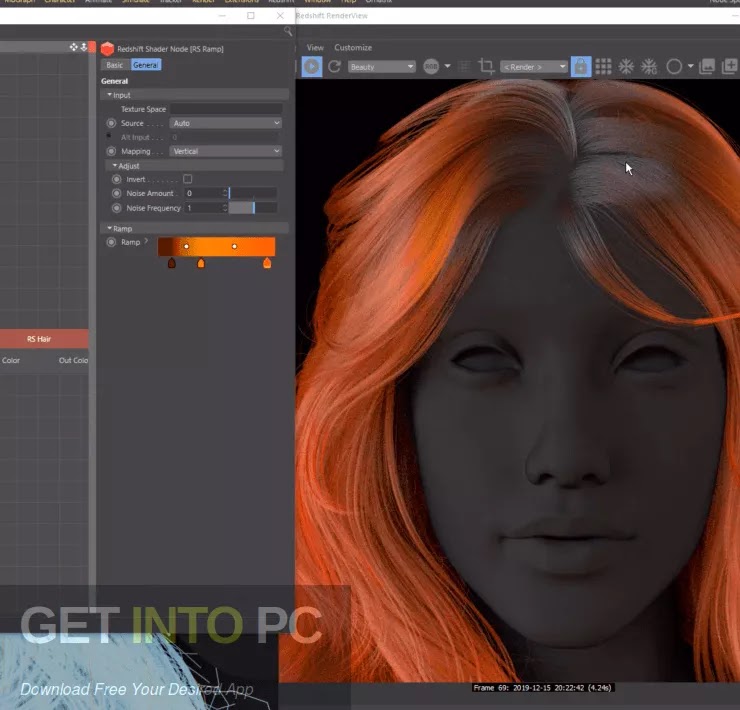Click the search magnifier in node editor
Viewport: 740px width, 710px height.
[287, 31]
